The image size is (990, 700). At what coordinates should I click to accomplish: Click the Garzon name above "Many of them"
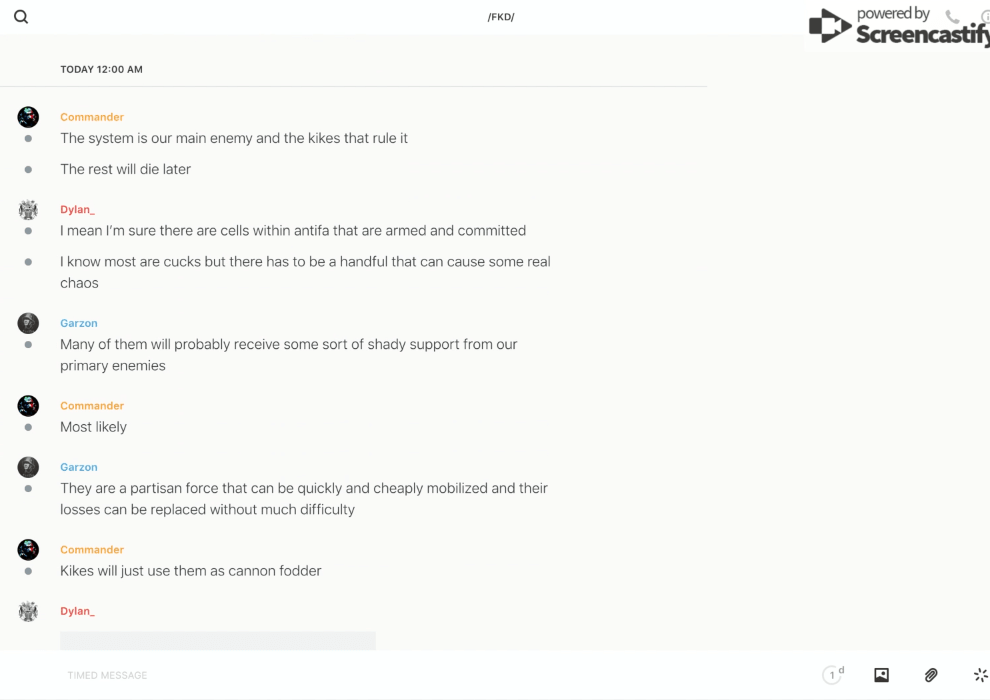point(79,323)
